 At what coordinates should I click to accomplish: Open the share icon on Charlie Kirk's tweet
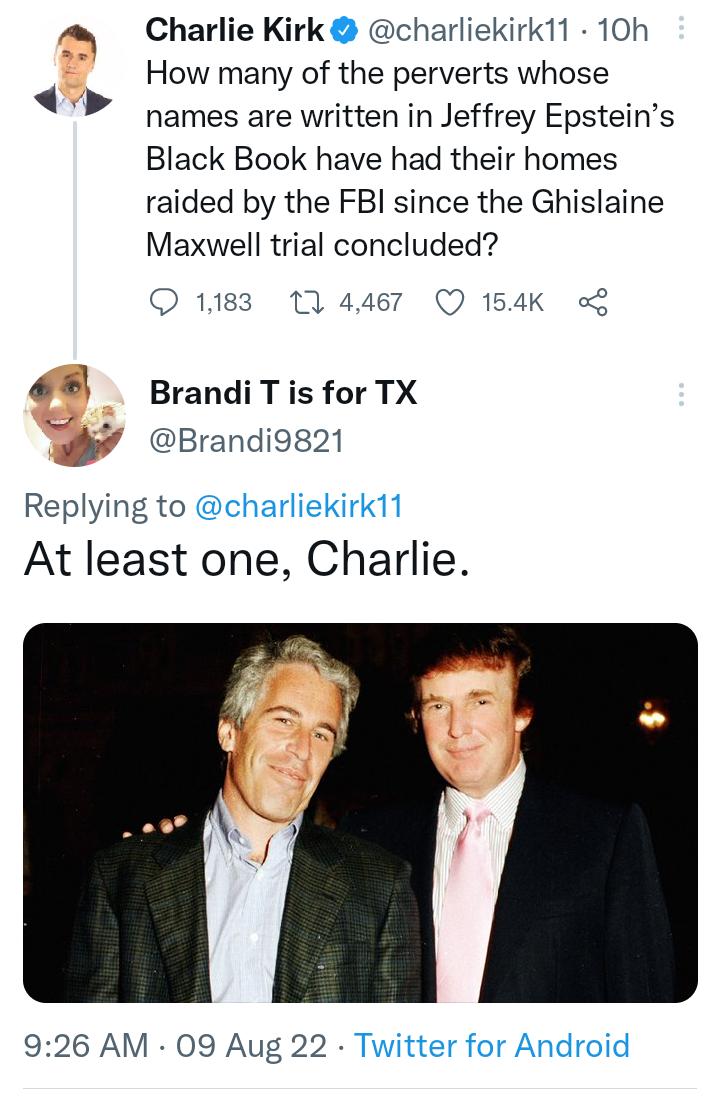point(592,302)
